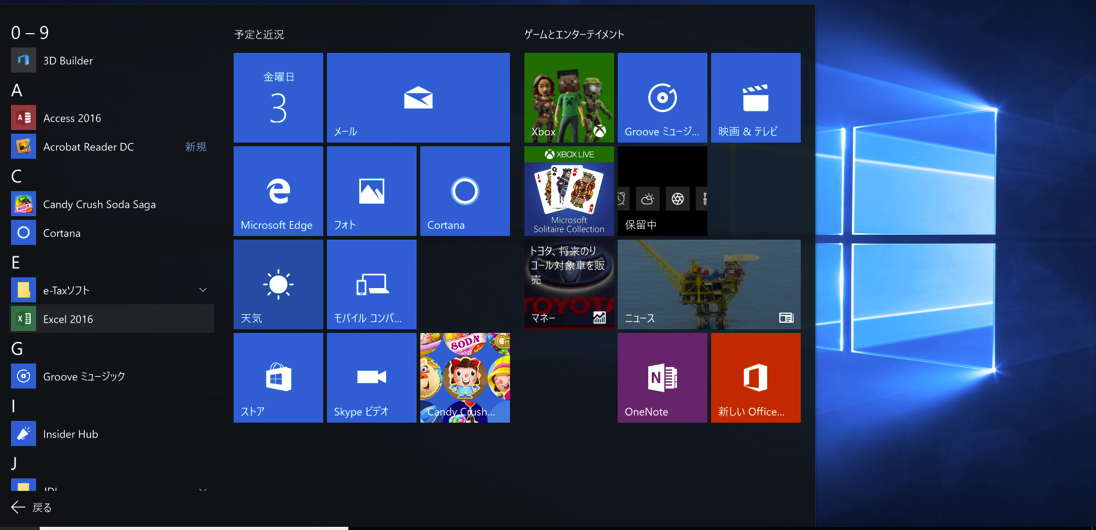Open the Xbox tile
Image resolution: width=1096 pixels, height=530 pixels.
tap(569, 98)
